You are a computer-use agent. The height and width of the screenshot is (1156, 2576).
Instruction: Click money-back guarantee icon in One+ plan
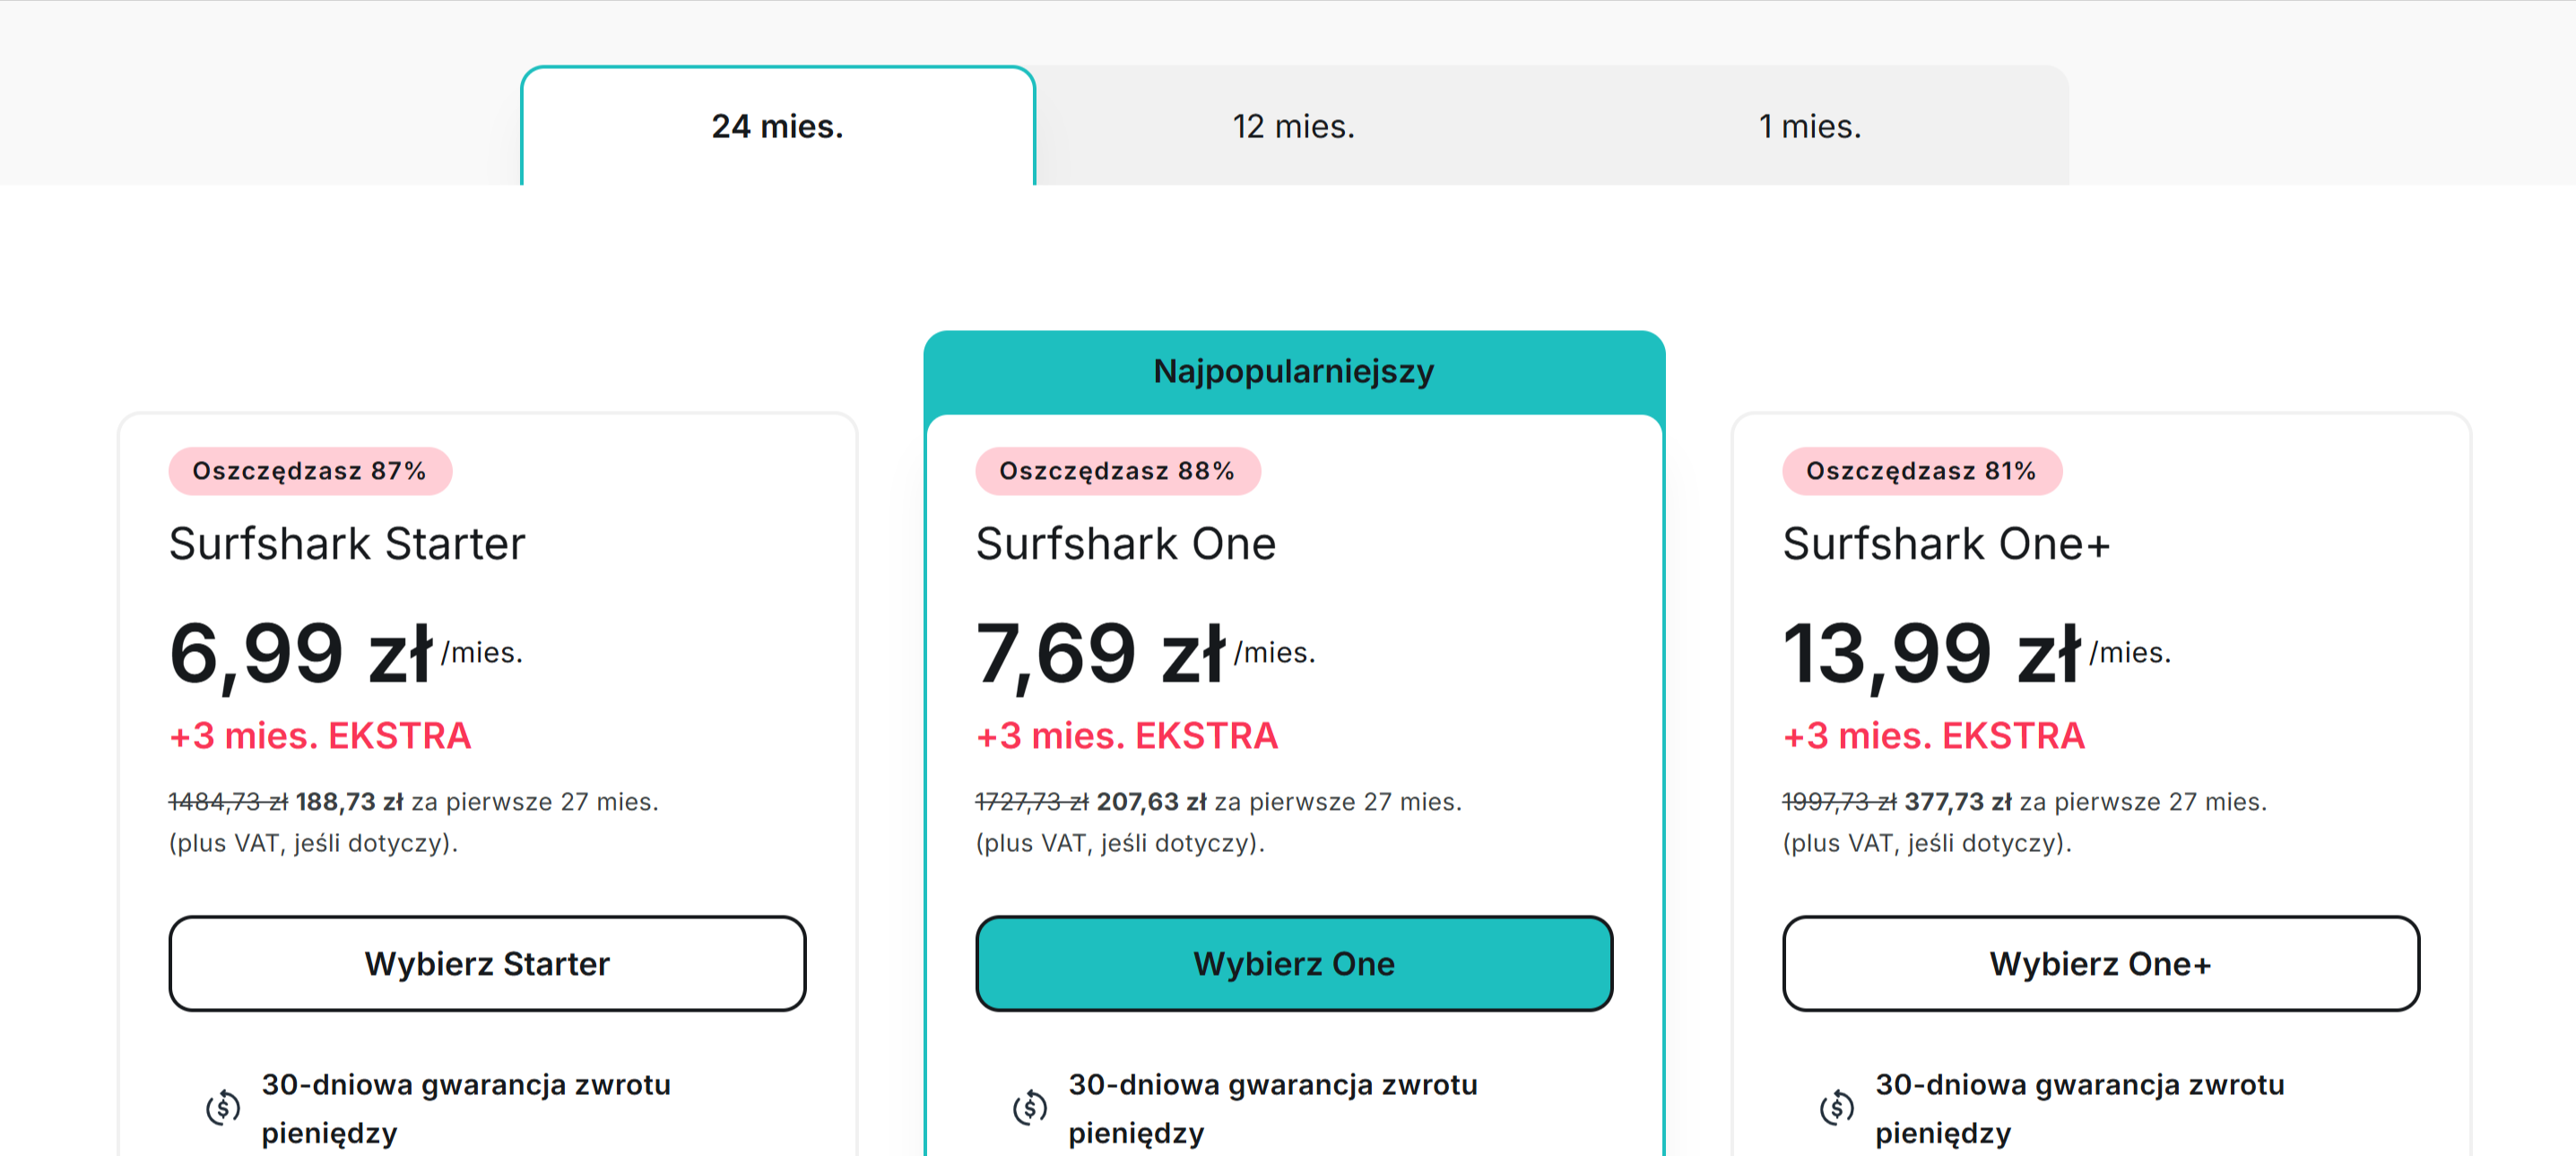click(x=1837, y=1107)
